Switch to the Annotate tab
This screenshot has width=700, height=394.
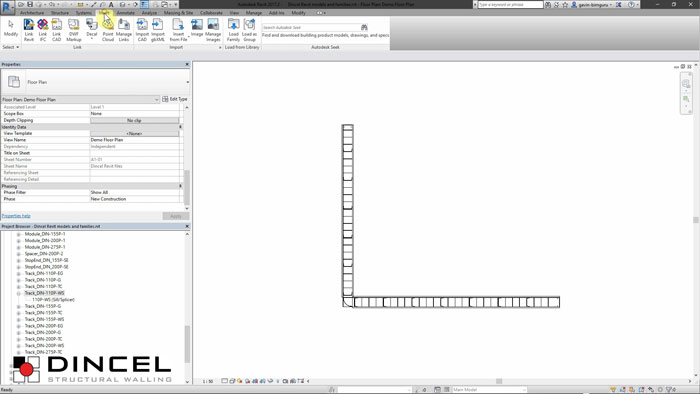(x=125, y=13)
